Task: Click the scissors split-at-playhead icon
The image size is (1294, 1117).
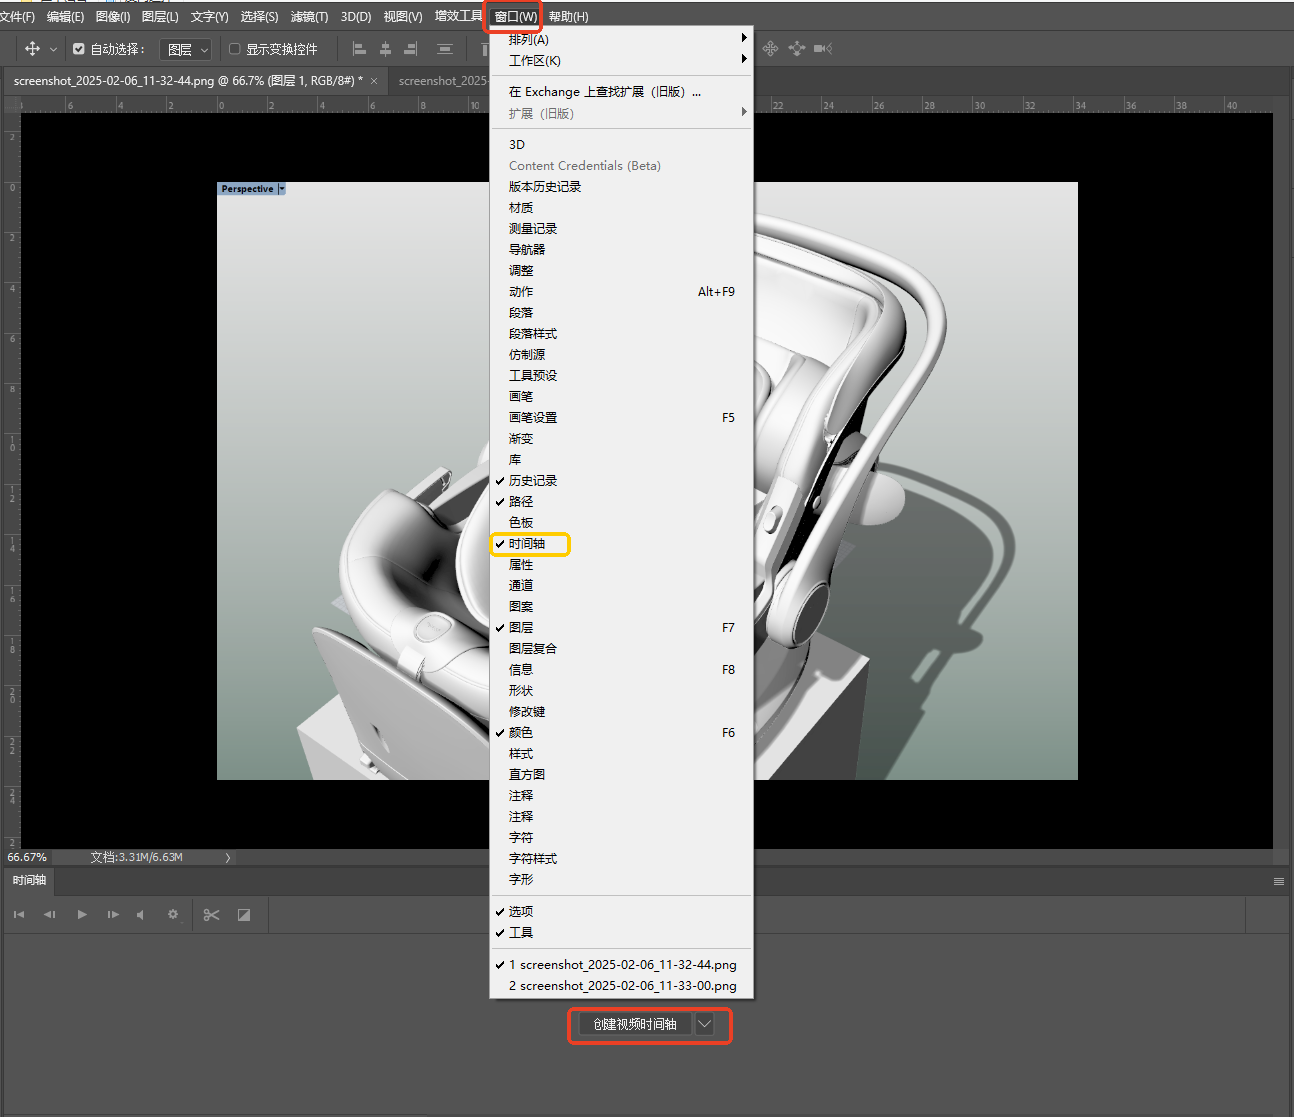Action: pyautogui.click(x=211, y=915)
